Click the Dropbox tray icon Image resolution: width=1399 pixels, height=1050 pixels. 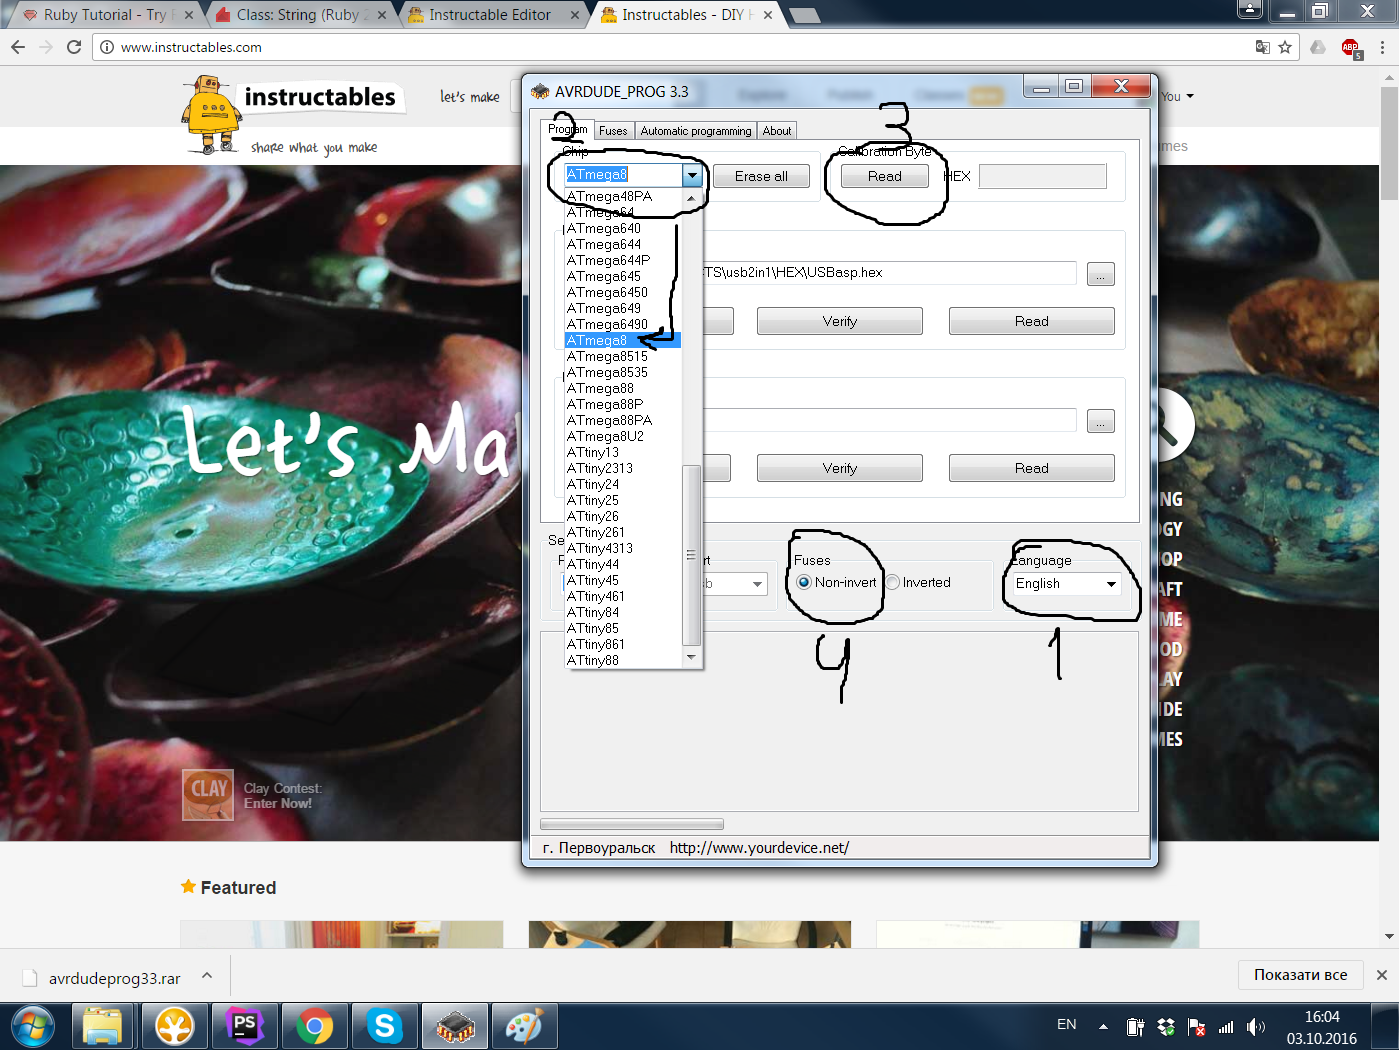1166,1026
